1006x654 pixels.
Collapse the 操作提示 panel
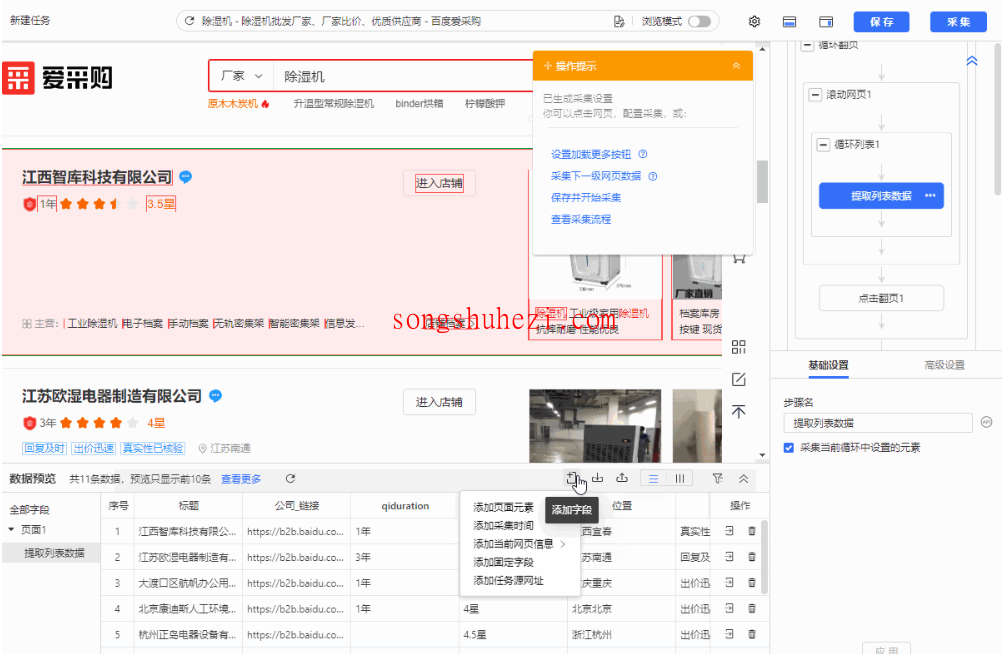[736, 65]
